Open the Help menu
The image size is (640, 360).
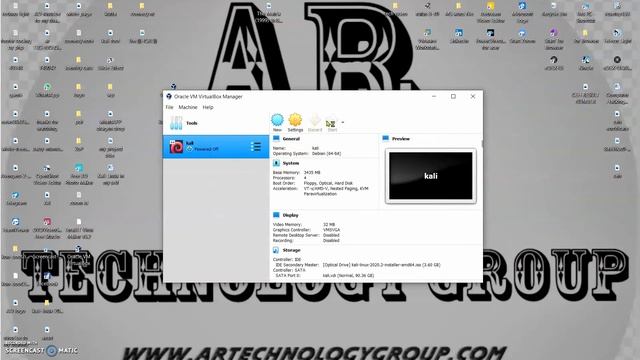(x=208, y=107)
